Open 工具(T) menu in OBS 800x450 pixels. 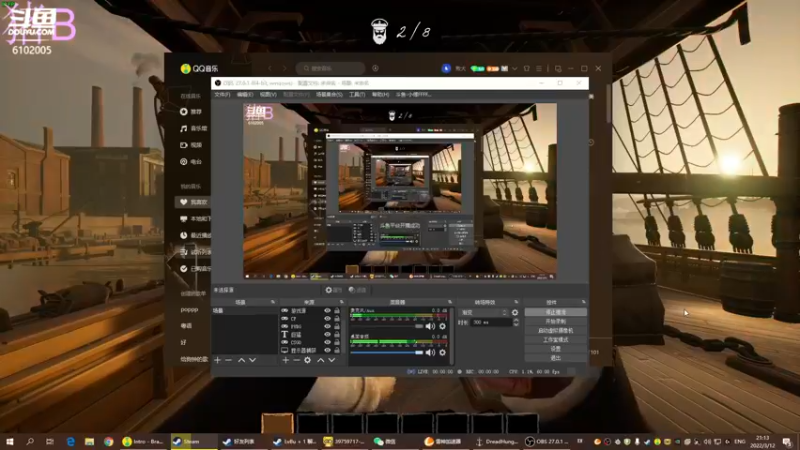tap(357, 95)
